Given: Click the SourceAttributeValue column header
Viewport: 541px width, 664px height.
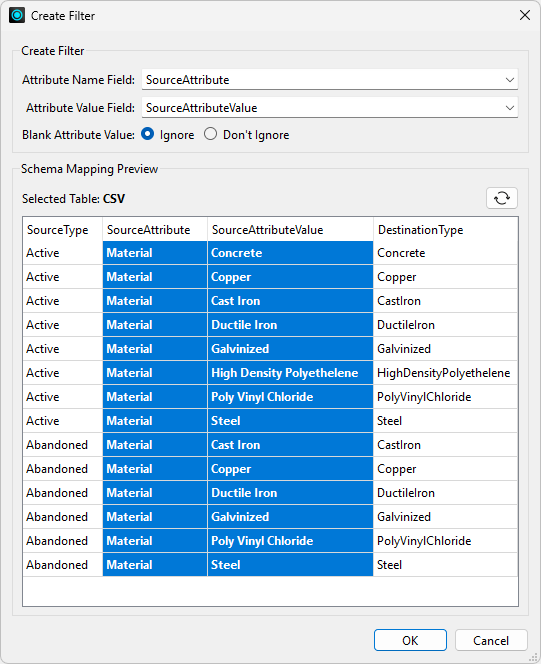Looking at the screenshot, I should click(x=290, y=230).
